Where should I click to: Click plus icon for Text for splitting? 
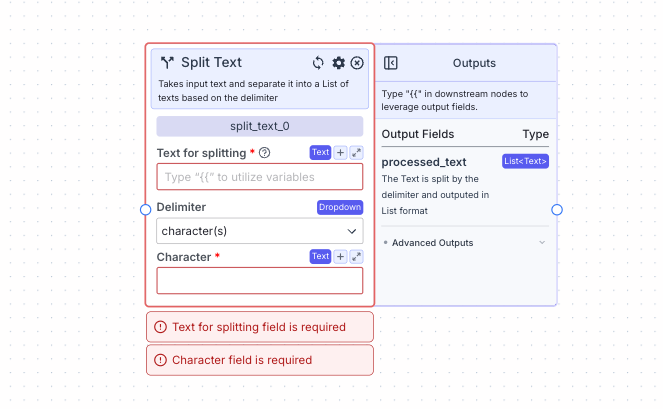tap(340, 153)
